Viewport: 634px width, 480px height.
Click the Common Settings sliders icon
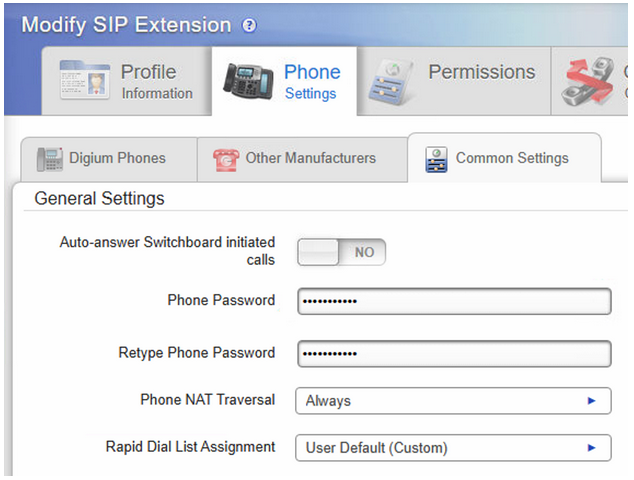[x=436, y=159]
